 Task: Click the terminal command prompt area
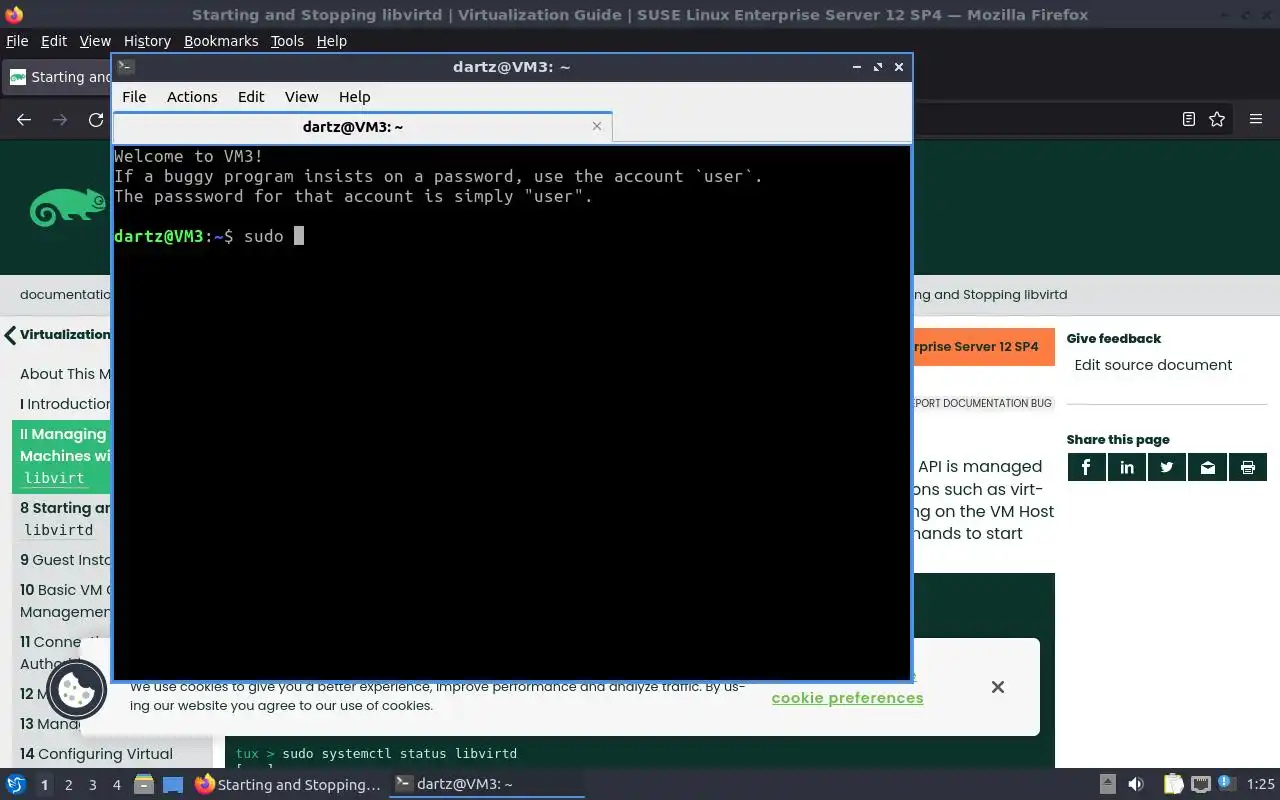tap(511, 412)
